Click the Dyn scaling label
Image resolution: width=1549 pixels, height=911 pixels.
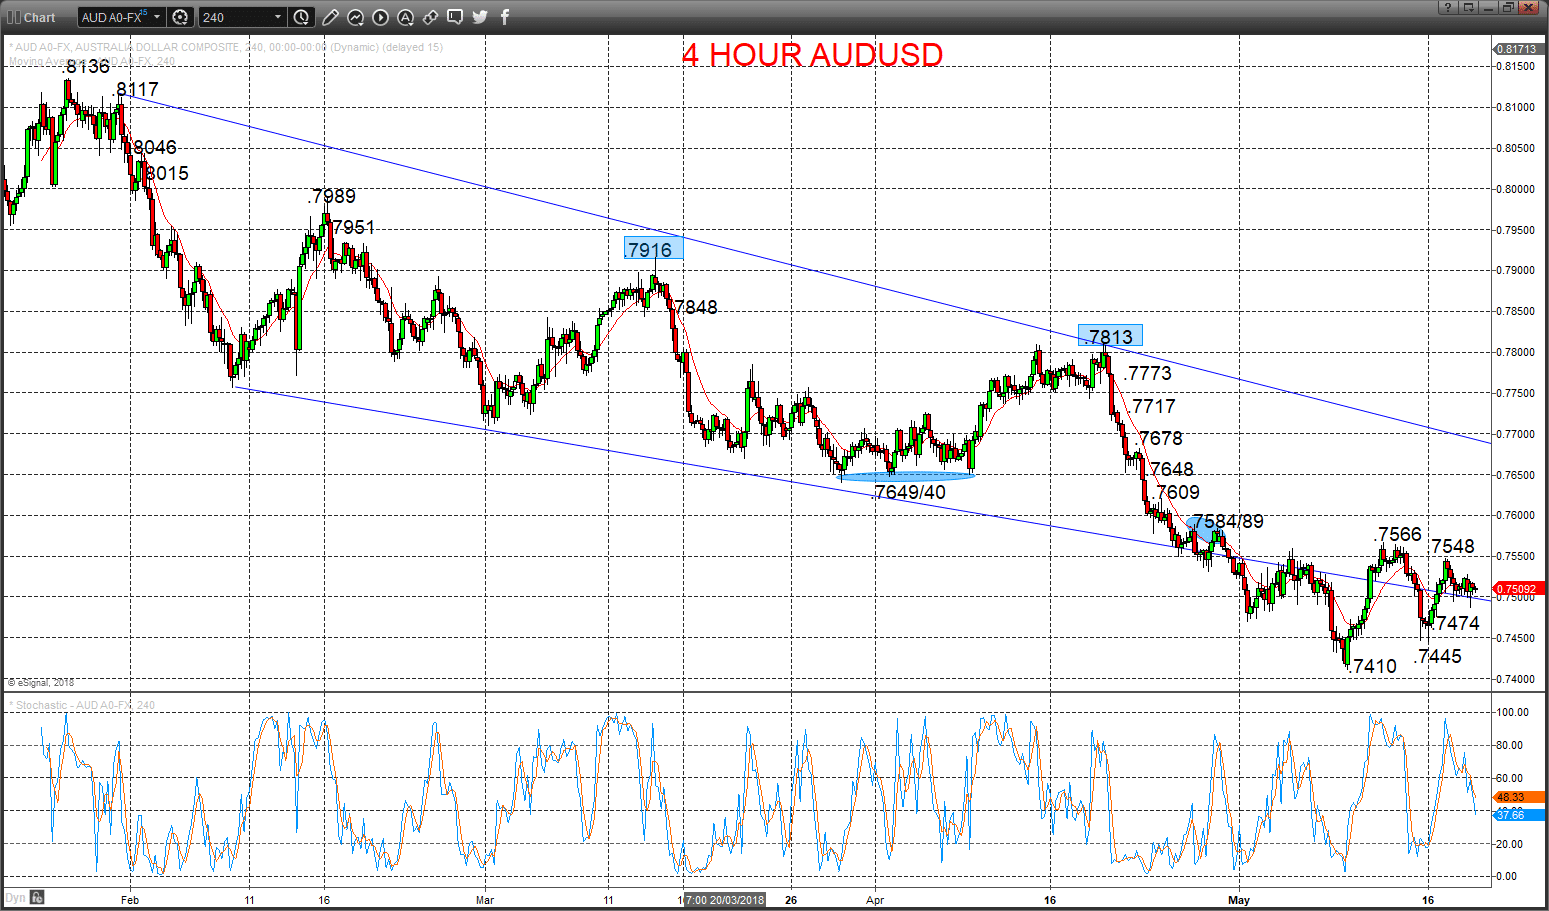coord(15,897)
